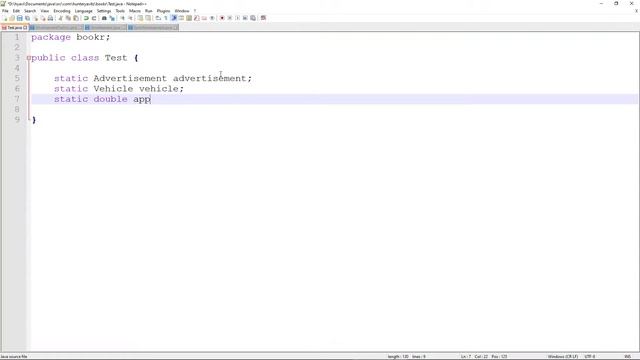
Task: Create a new file with the New toolbar icon
Action: click(5, 18)
